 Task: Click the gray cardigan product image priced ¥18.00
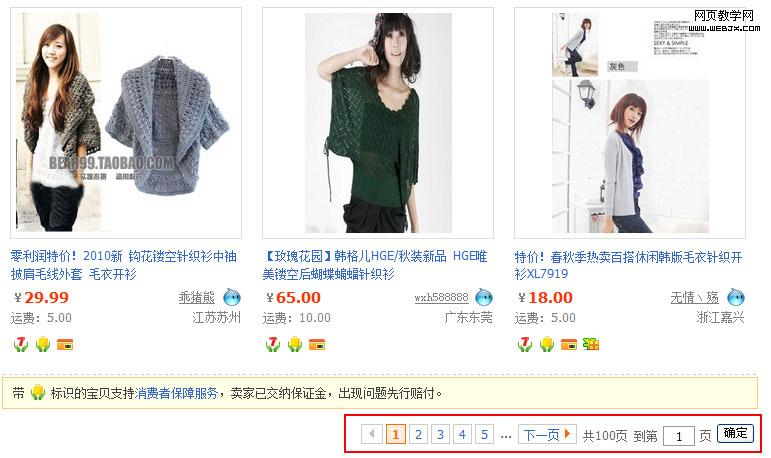630,123
